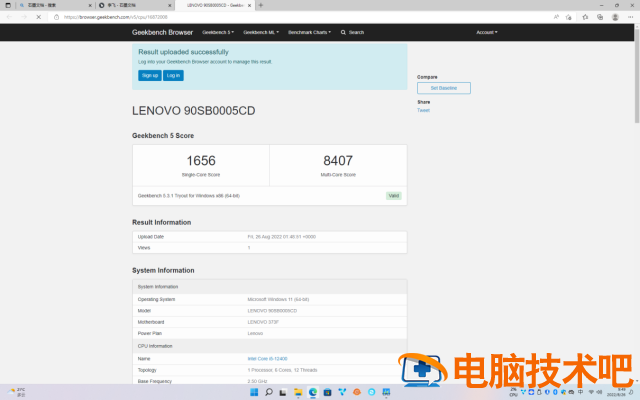This screenshot has height=400, width=640.
Task: Click the network icon in system tray
Action: coord(591,392)
